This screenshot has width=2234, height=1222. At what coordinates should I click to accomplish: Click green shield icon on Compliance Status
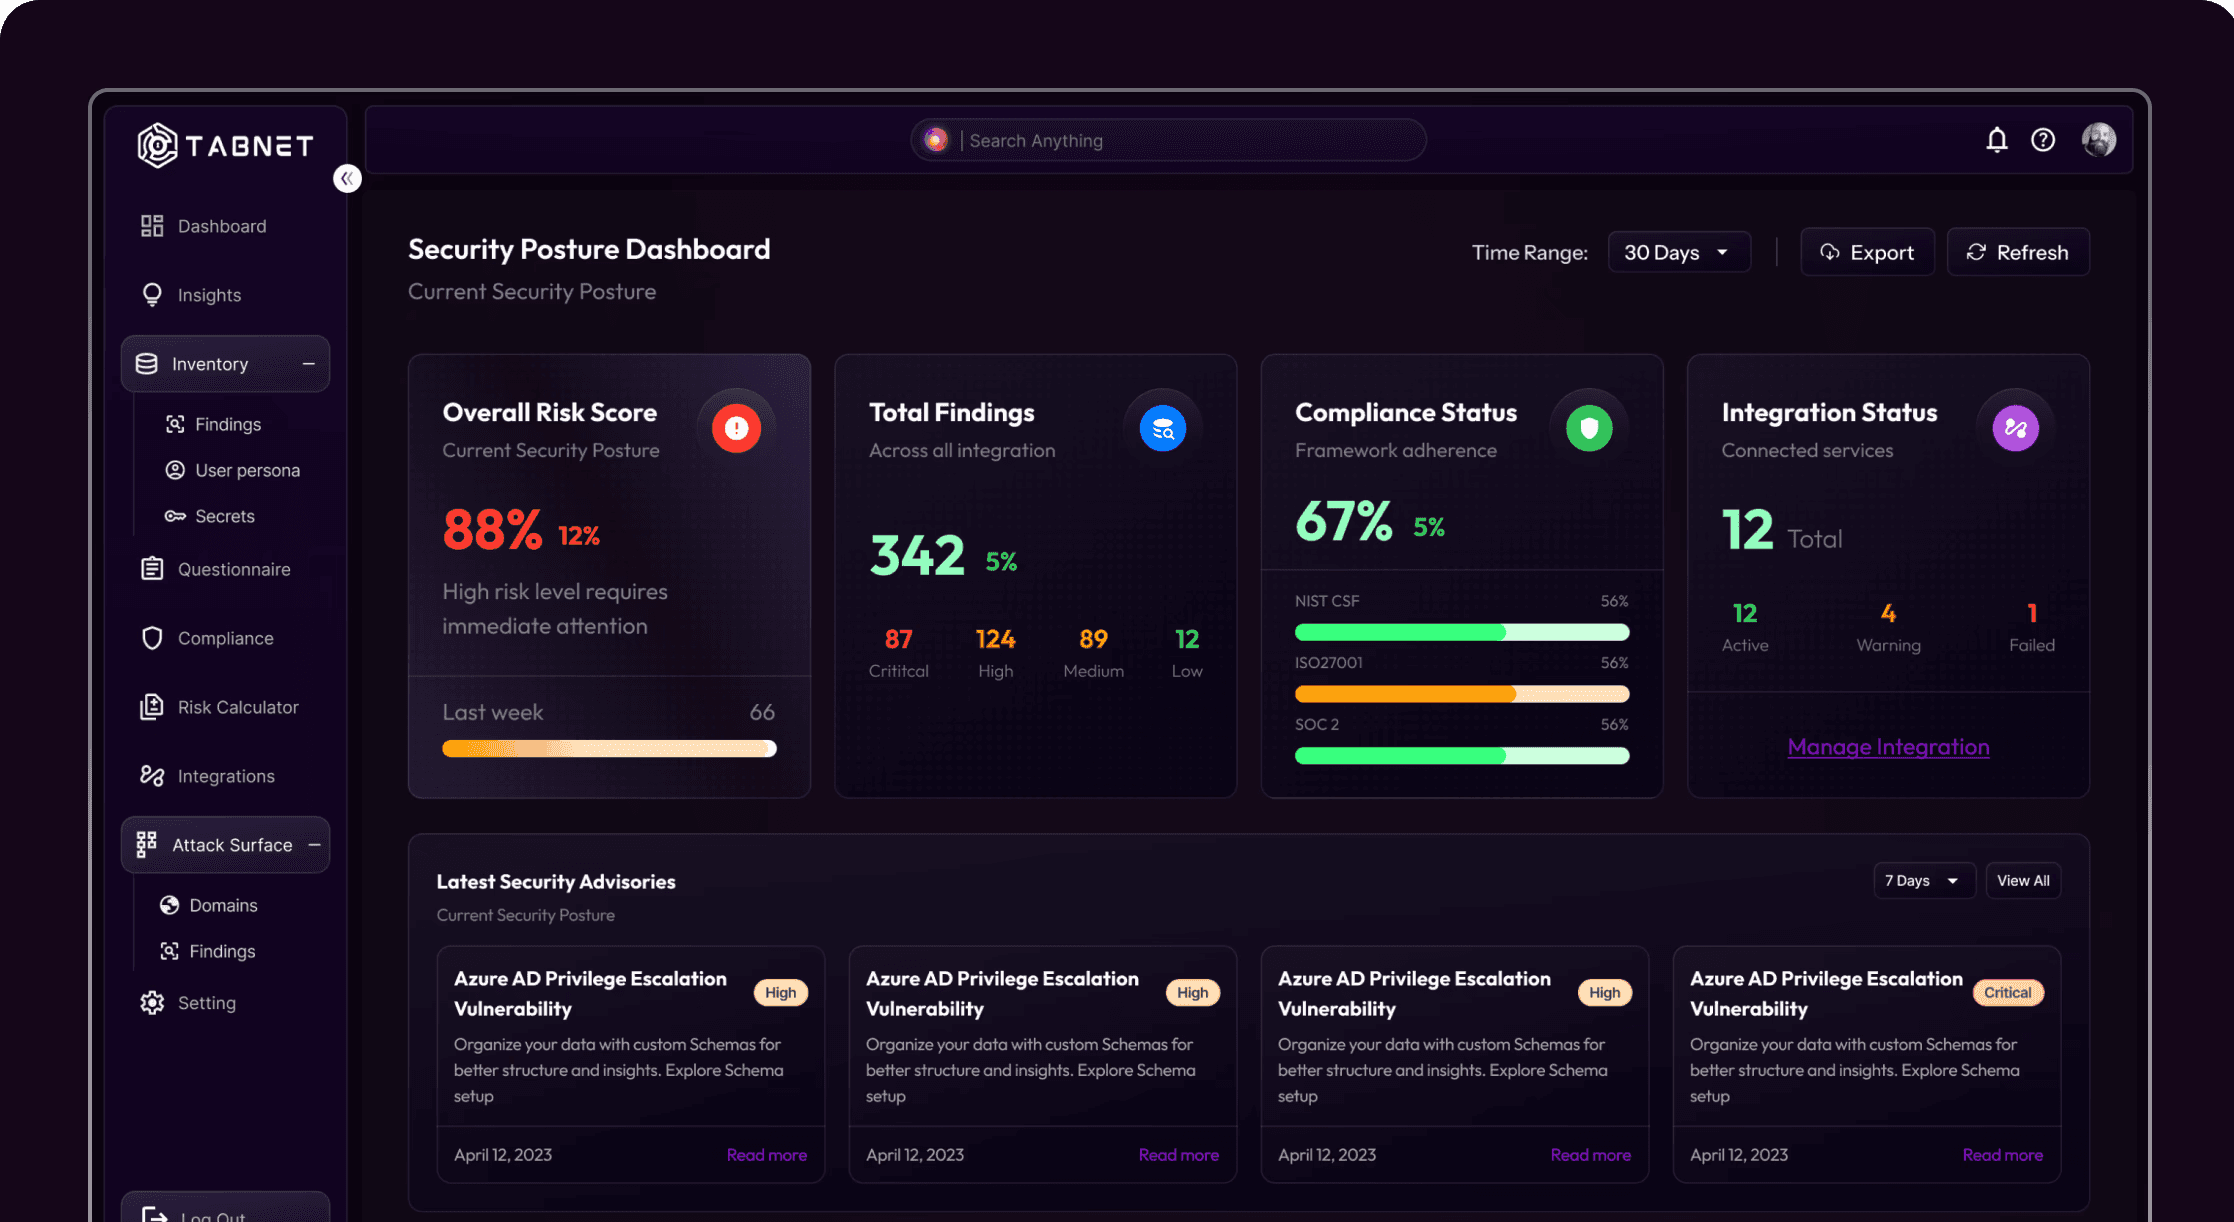point(1588,428)
